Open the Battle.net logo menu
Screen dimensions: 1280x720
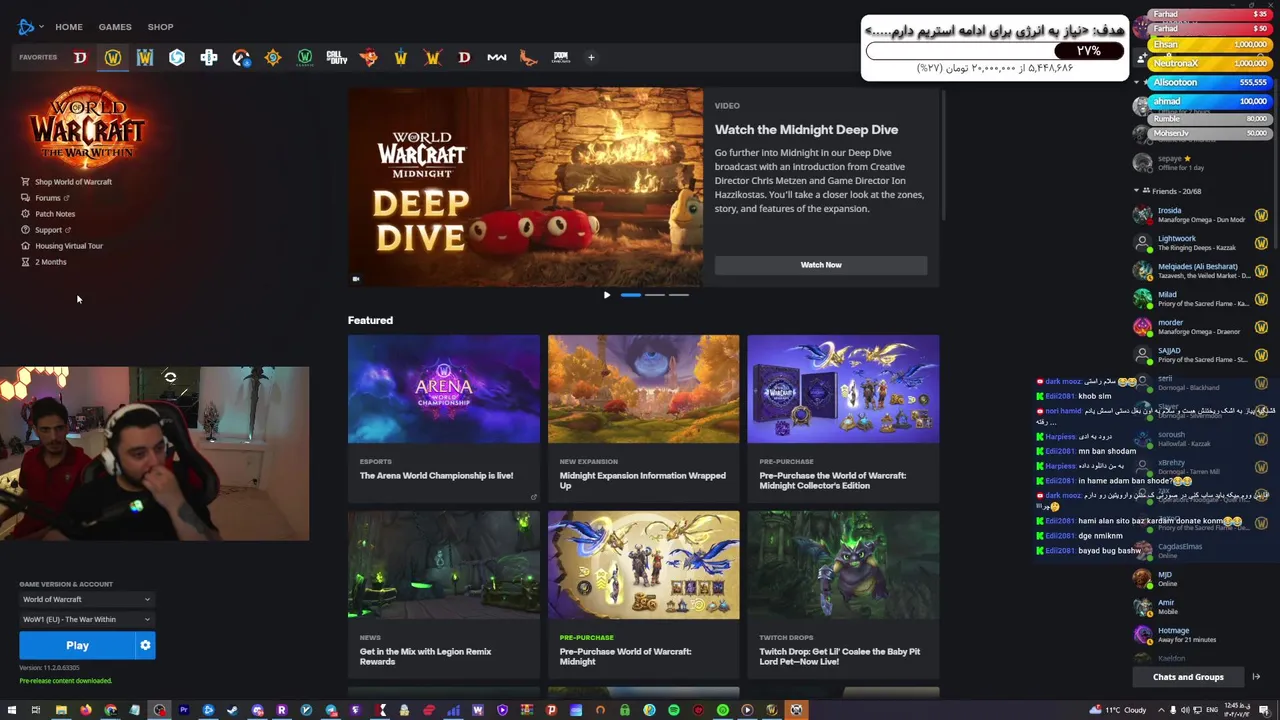coord(30,27)
